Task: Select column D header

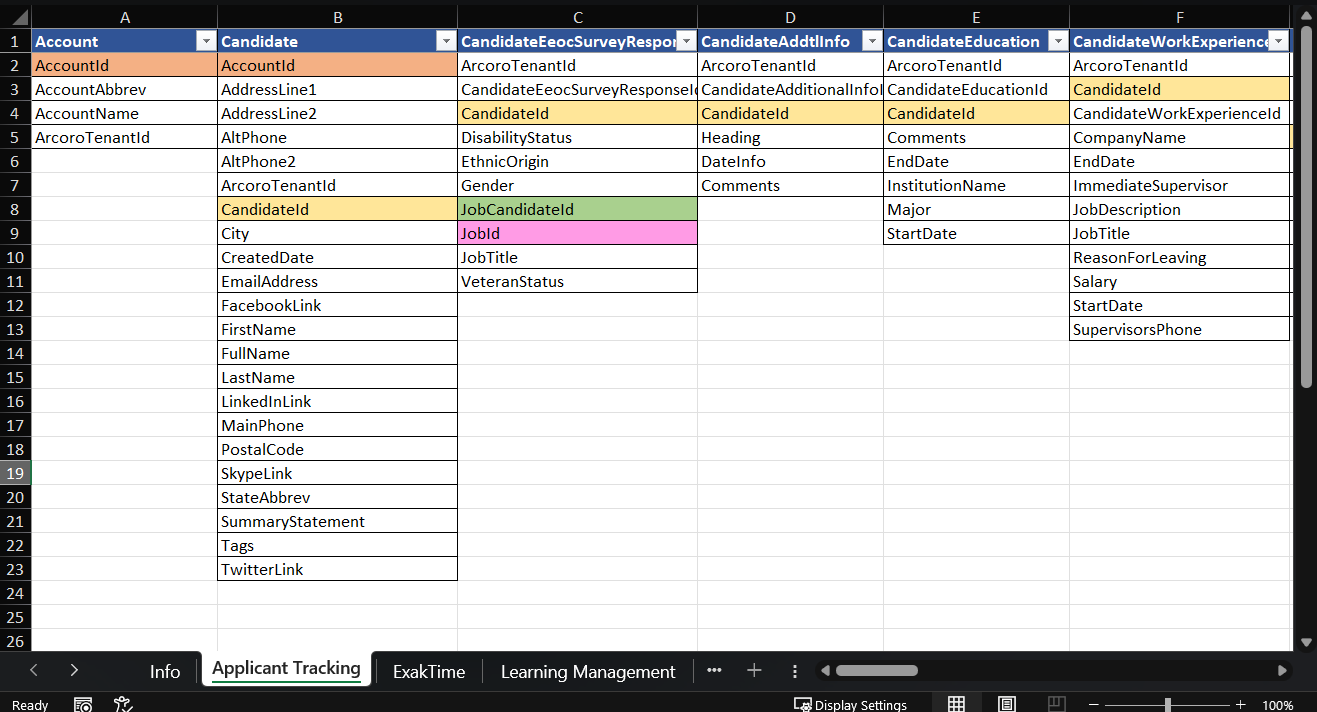Action: click(791, 17)
